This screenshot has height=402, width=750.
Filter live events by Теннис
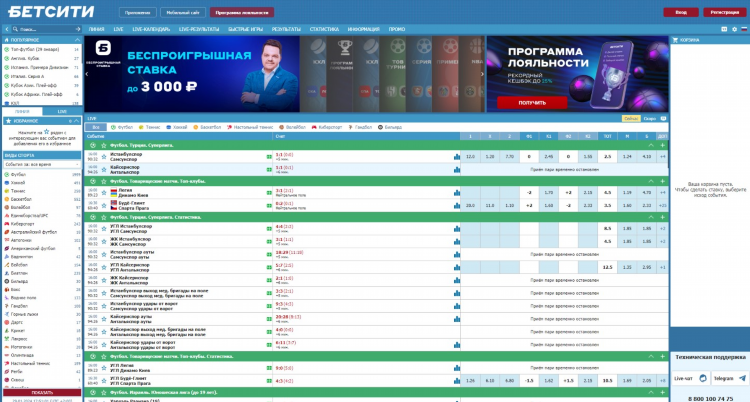[150, 127]
